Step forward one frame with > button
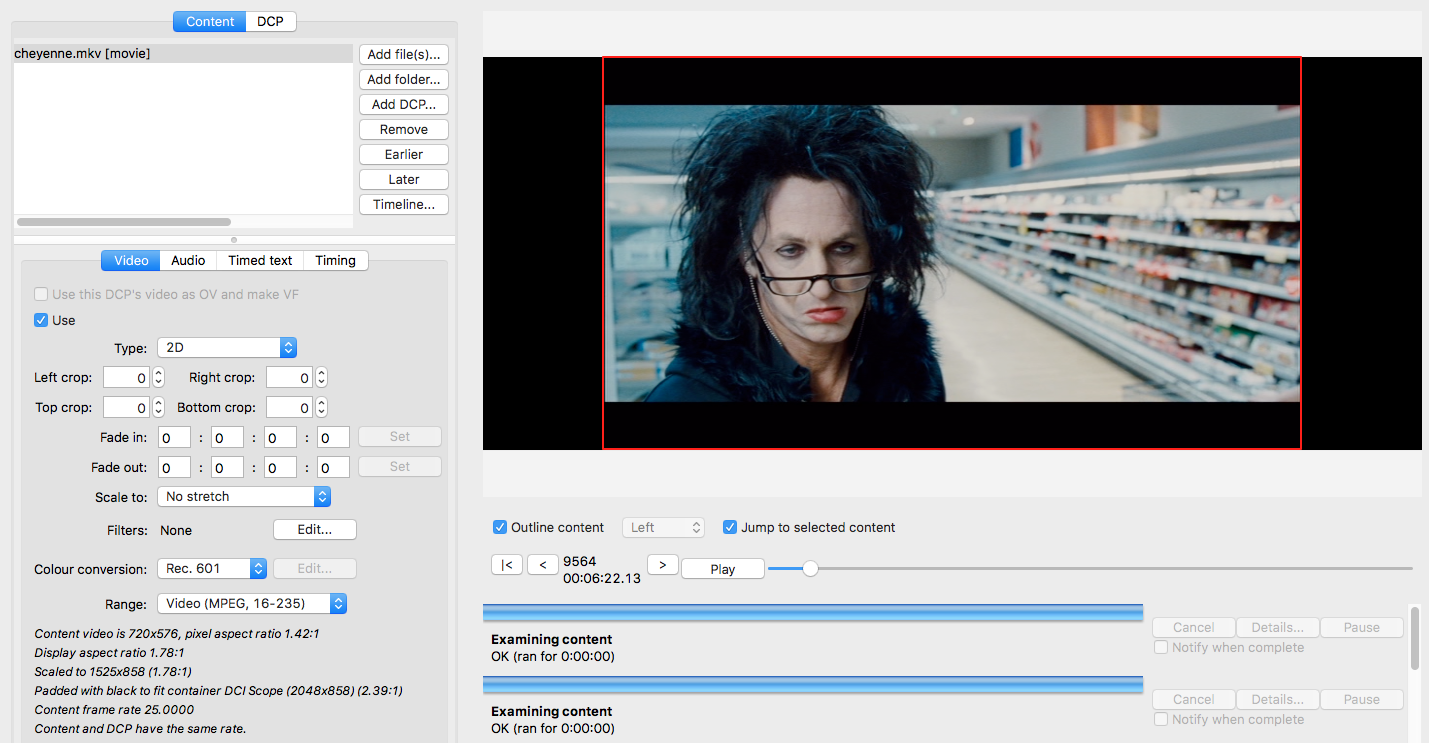This screenshot has width=1429, height=743. [x=662, y=565]
